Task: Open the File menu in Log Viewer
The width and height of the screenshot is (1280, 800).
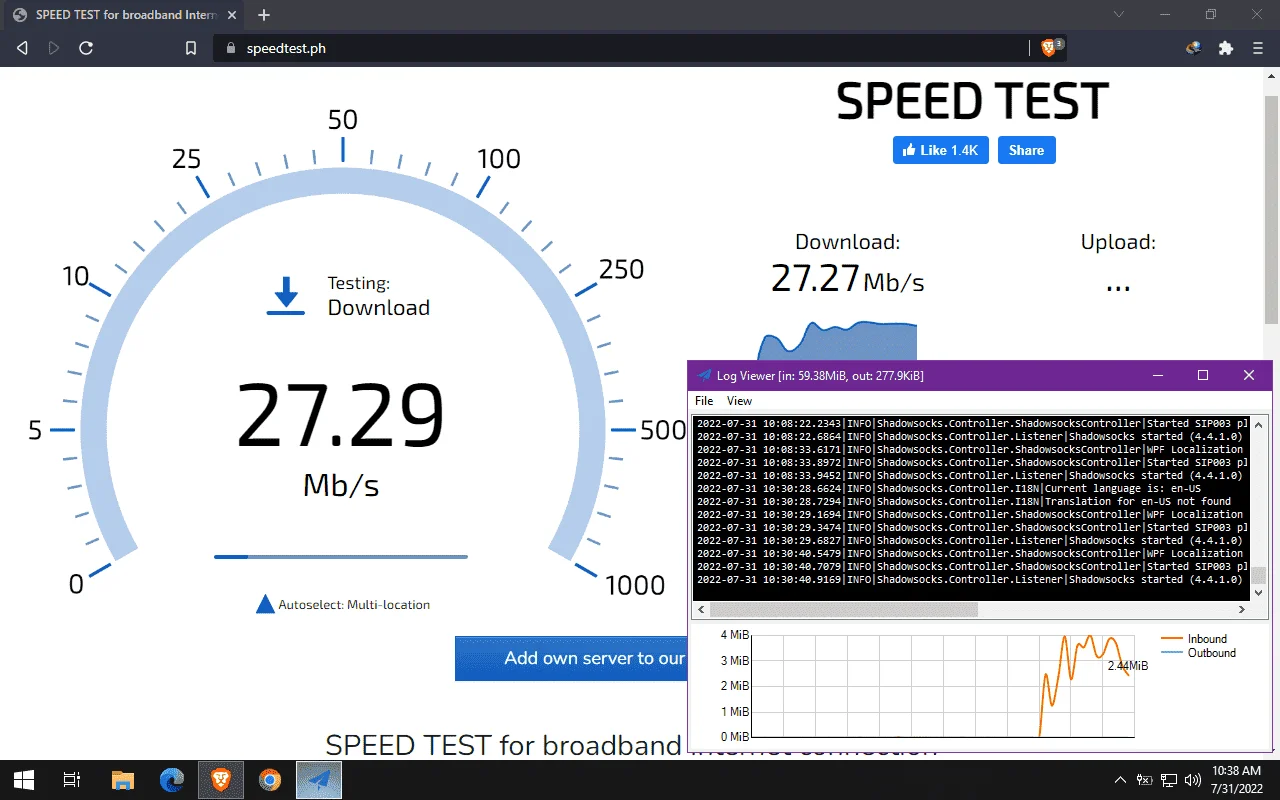Action: click(704, 401)
